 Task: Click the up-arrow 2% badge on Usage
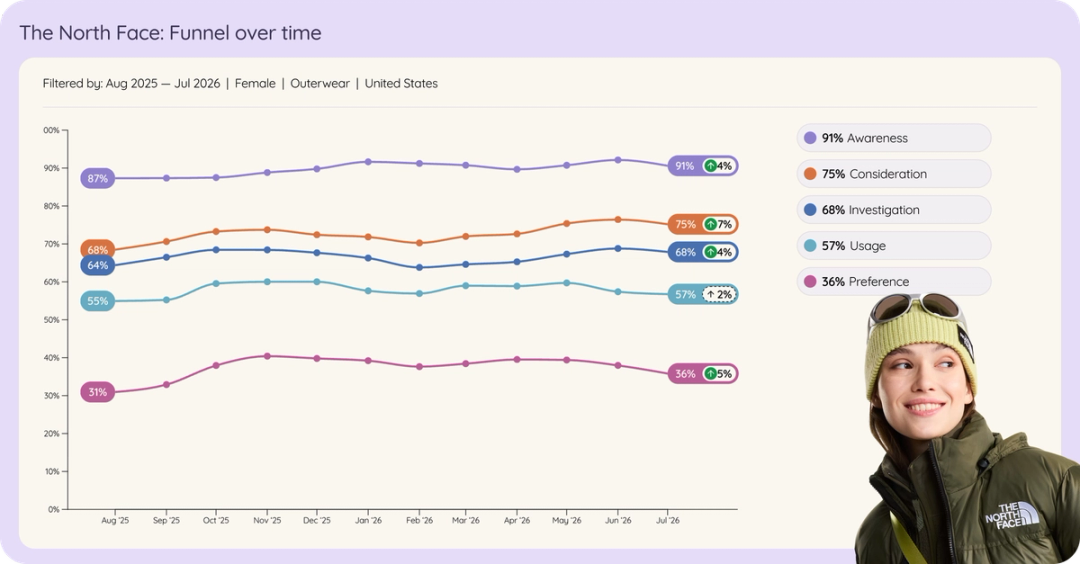point(719,295)
